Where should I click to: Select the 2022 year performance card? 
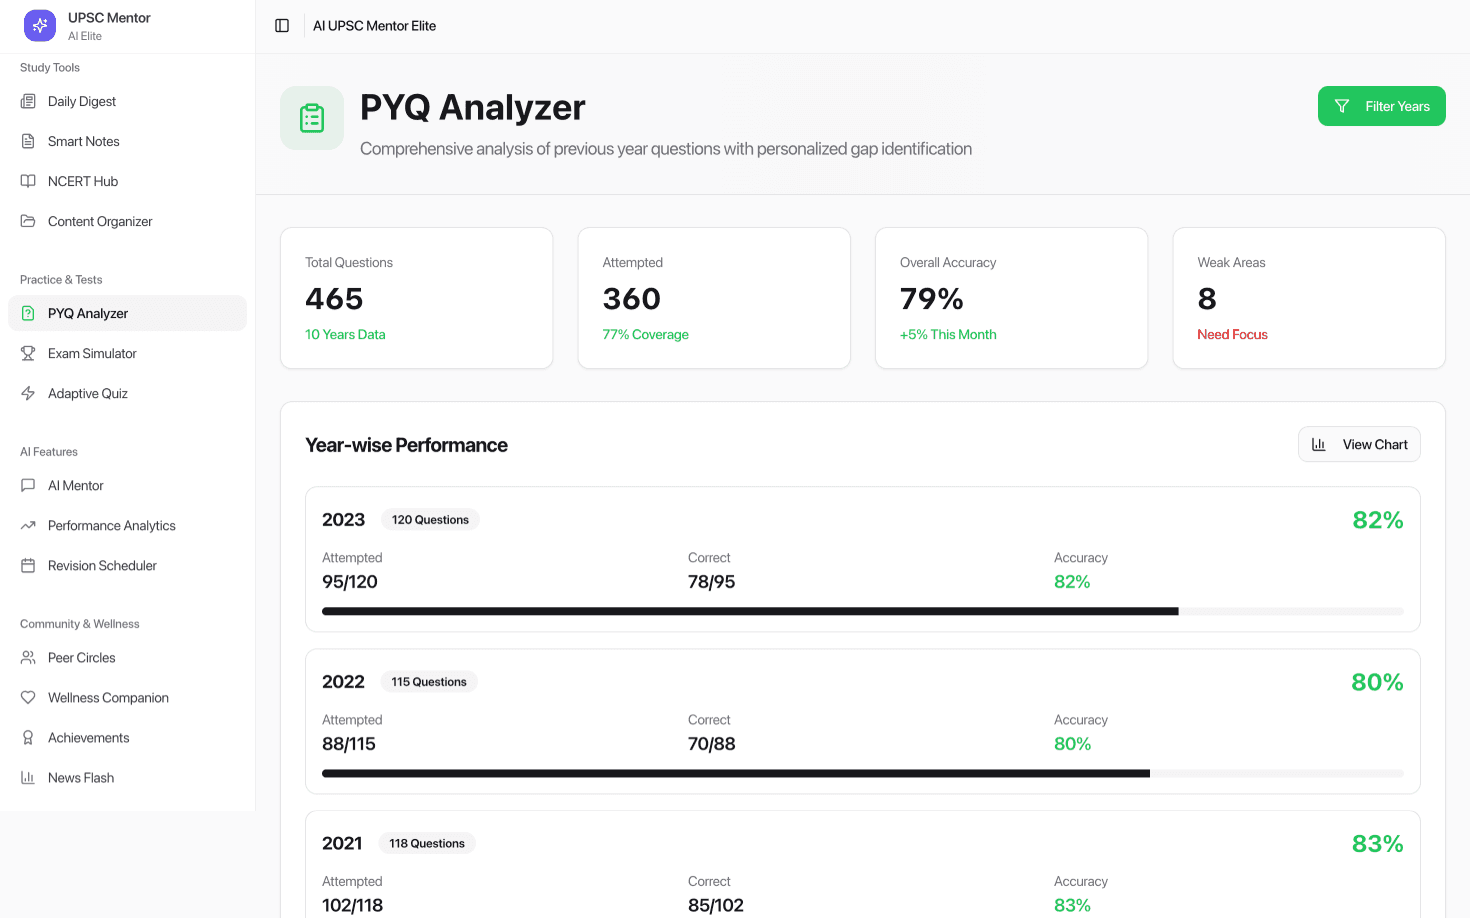(x=863, y=721)
